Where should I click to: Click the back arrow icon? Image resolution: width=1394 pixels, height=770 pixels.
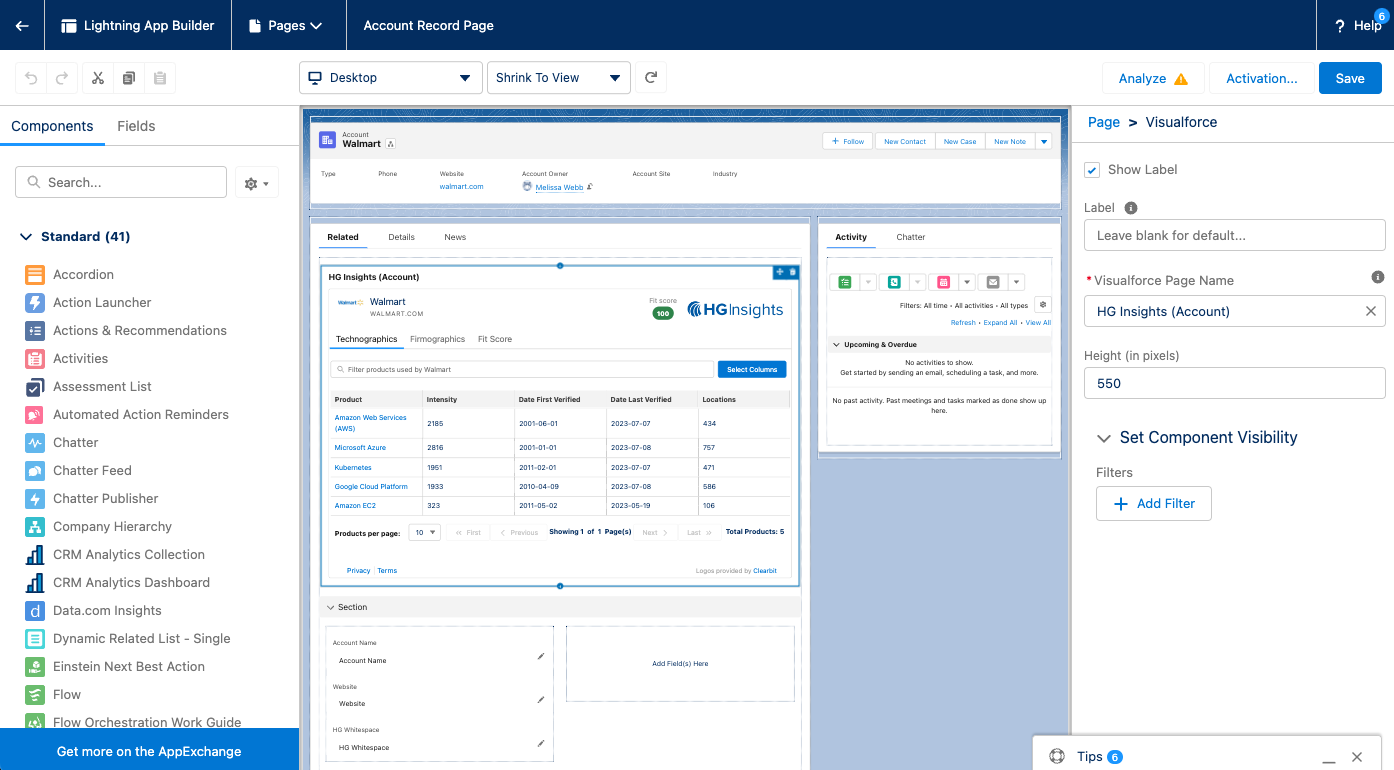pos(22,25)
